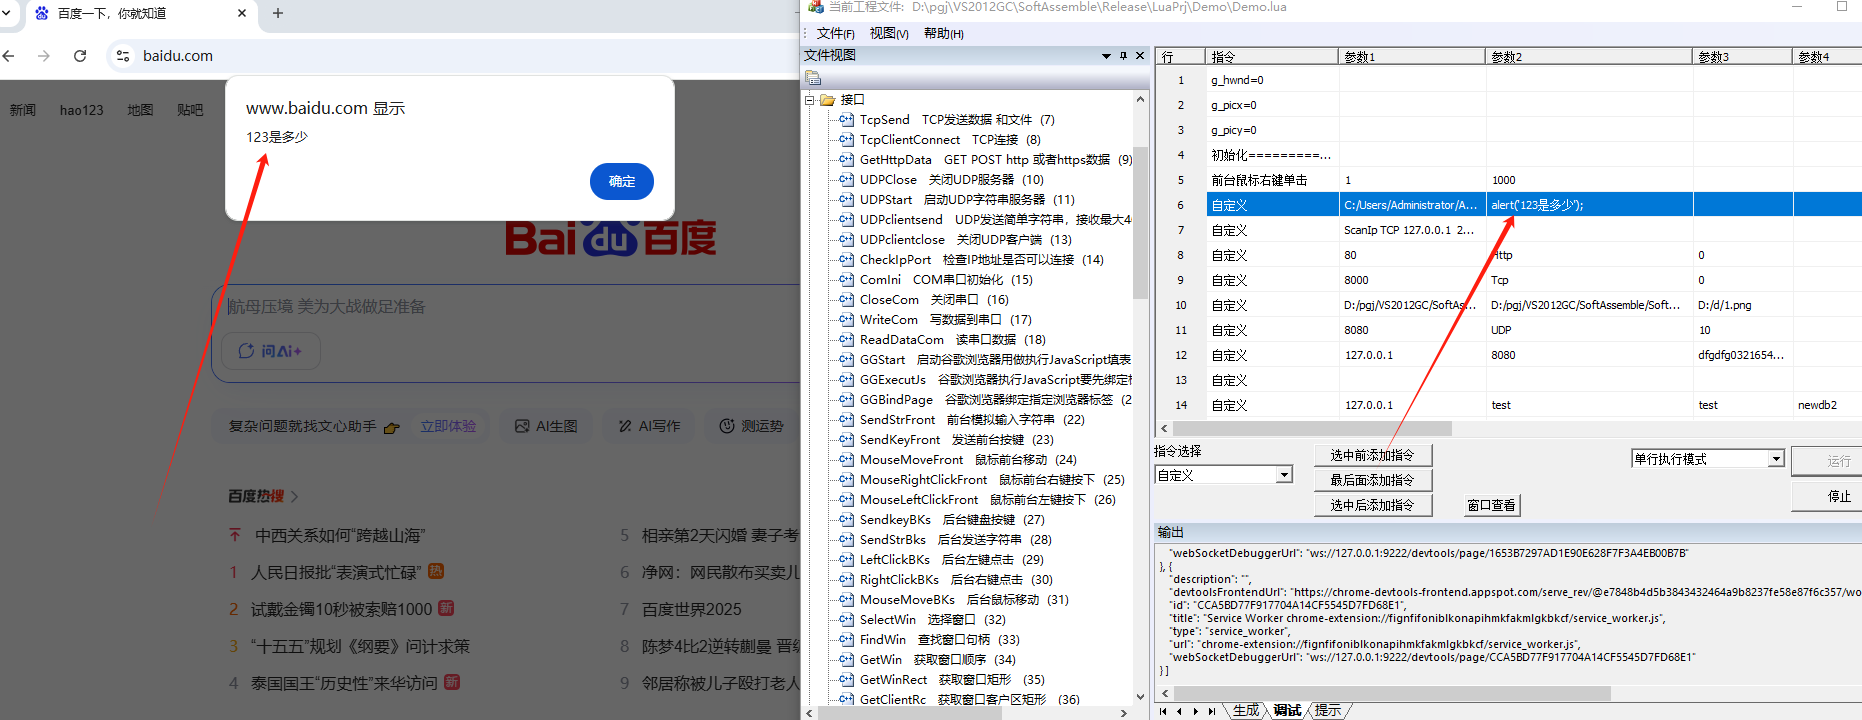
Task: Click scroll-up arrow in file view tree
Action: pyautogui.click(x=1140, y=99)
